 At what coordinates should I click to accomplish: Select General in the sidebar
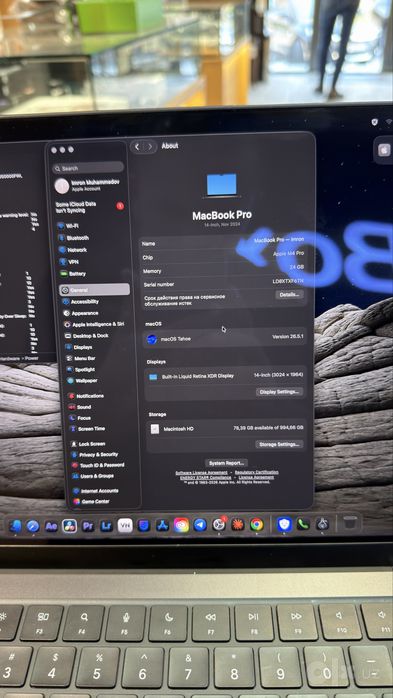click(x=94, y=290)
